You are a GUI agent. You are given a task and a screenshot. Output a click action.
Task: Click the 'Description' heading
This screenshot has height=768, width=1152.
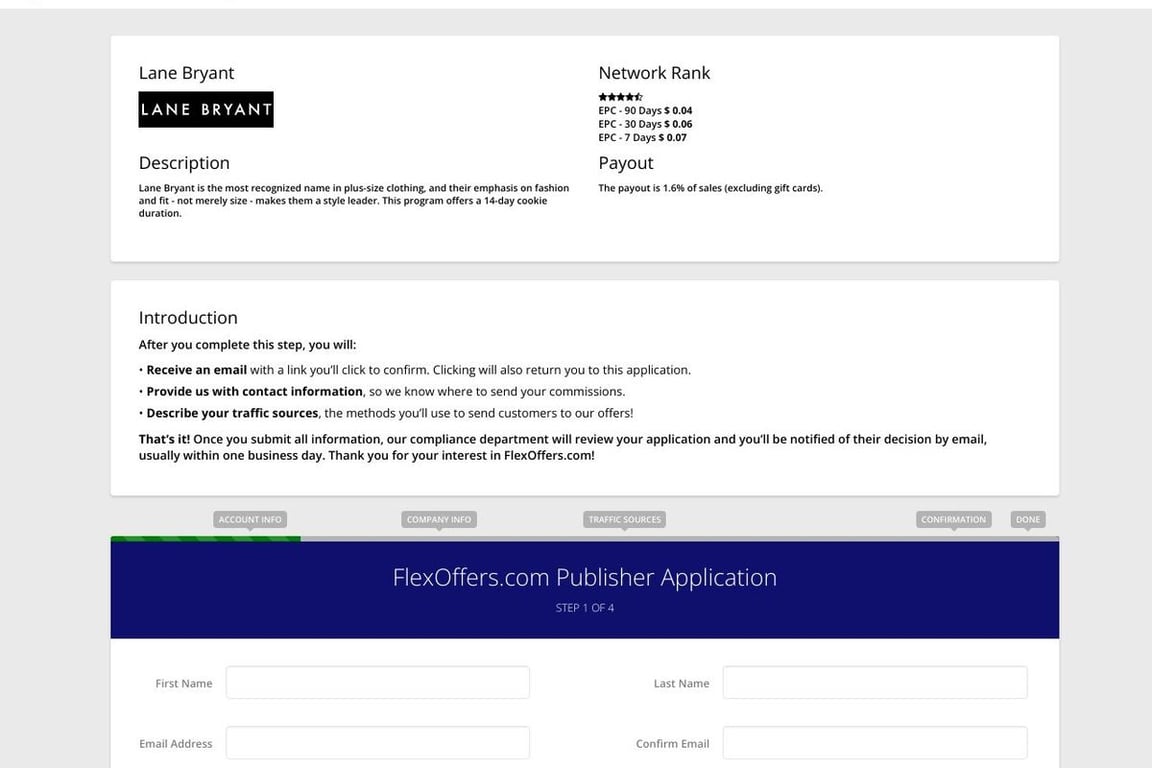[184, 163]
